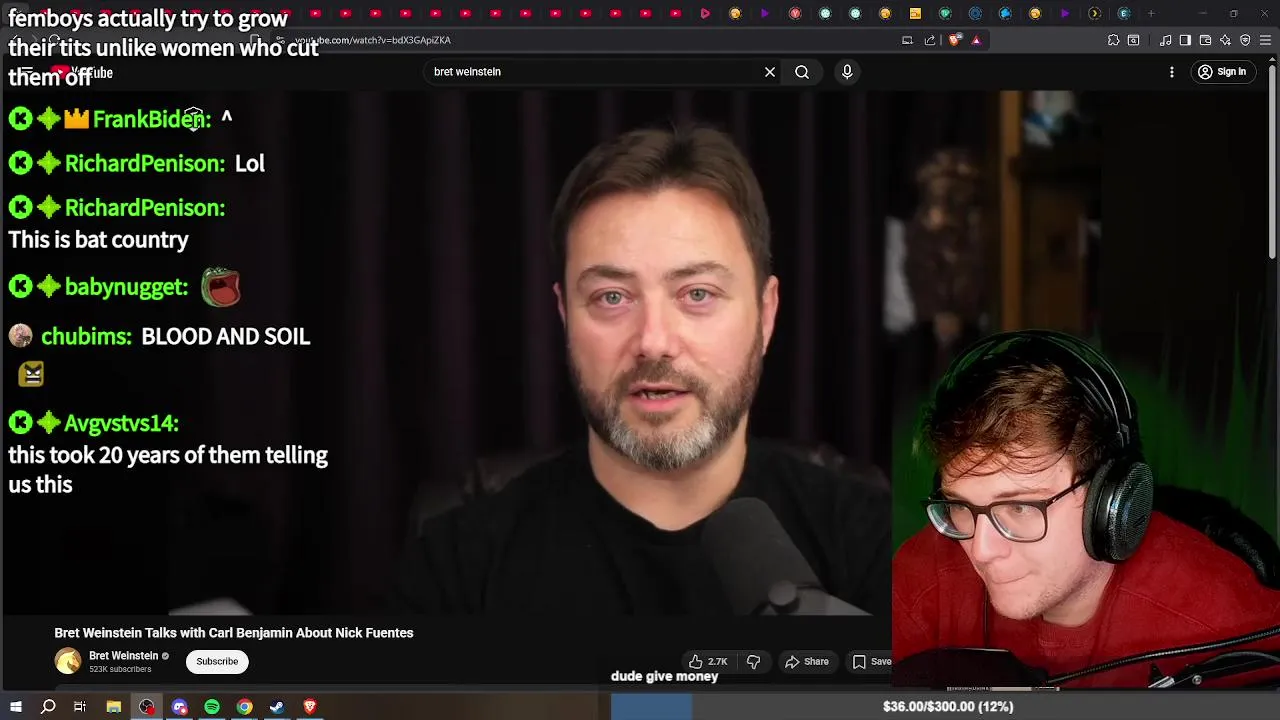The height and width of the screenshot is (720, 1280).
Task: Clear the search box with the X
Action: 770,72
